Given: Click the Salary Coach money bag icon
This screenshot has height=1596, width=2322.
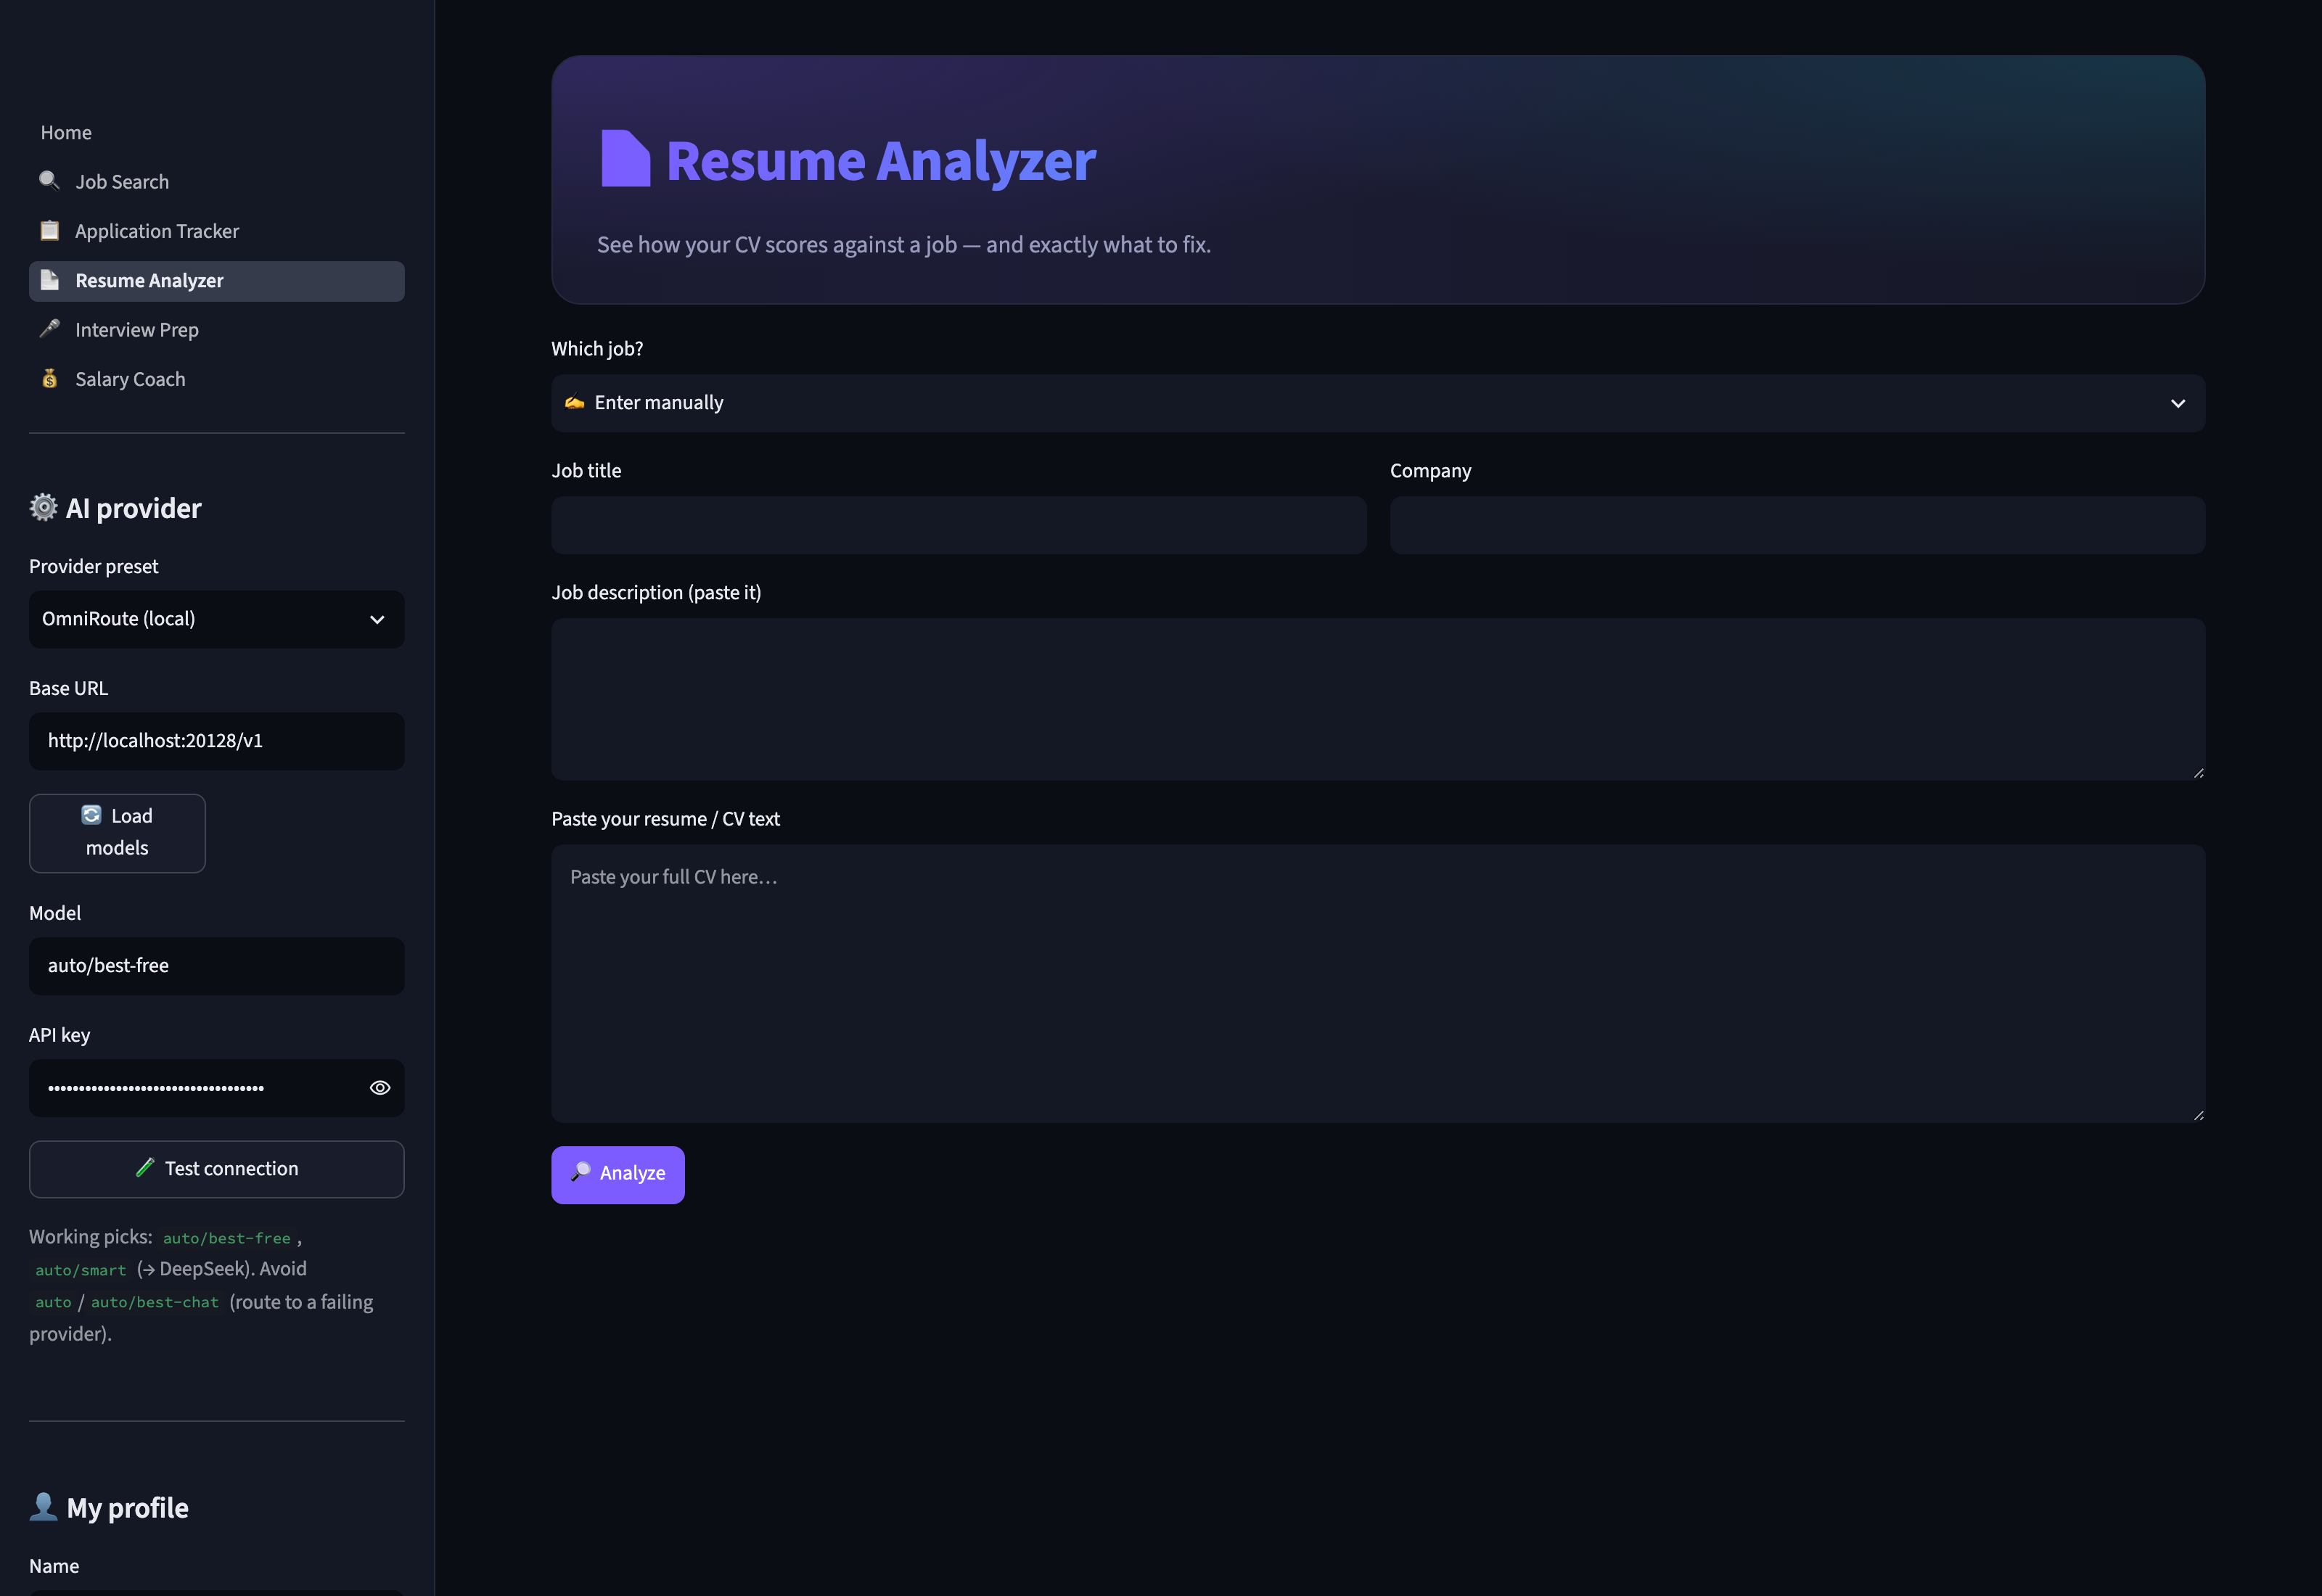Looking at the screenshot, I should tap(49, 378).
